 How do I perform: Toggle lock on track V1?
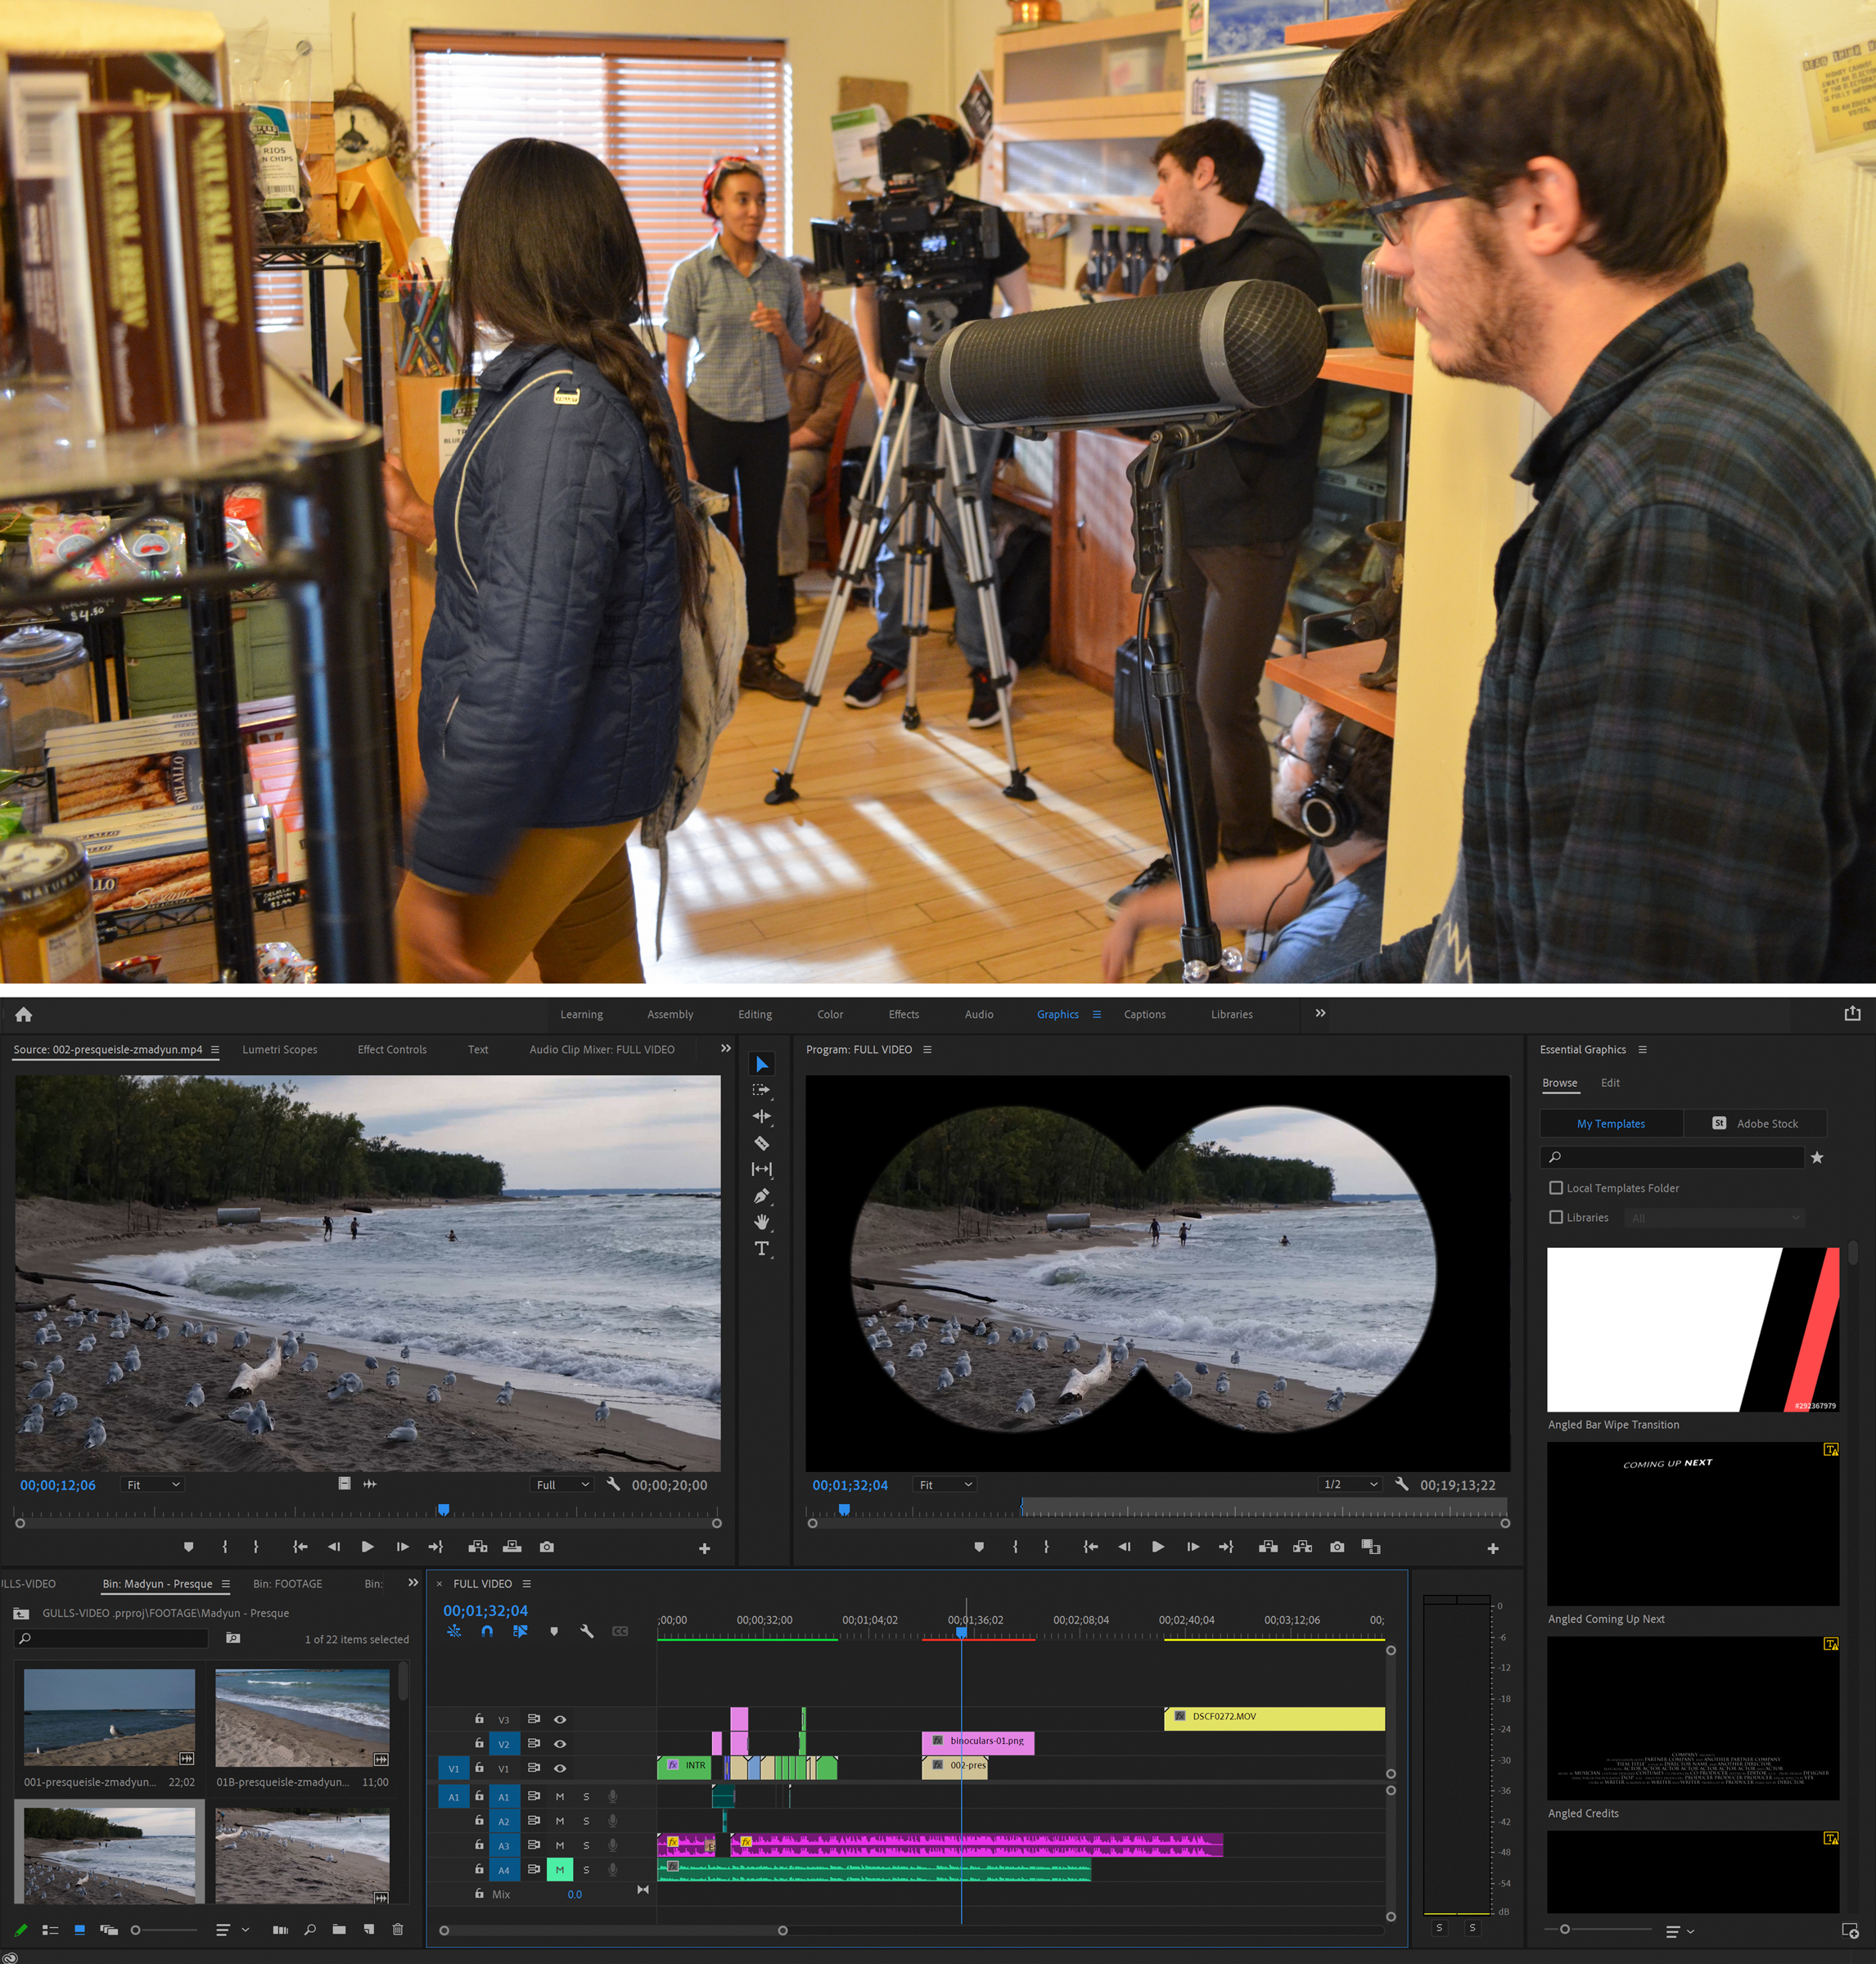pyautogui.click(x=479, y=1767)
